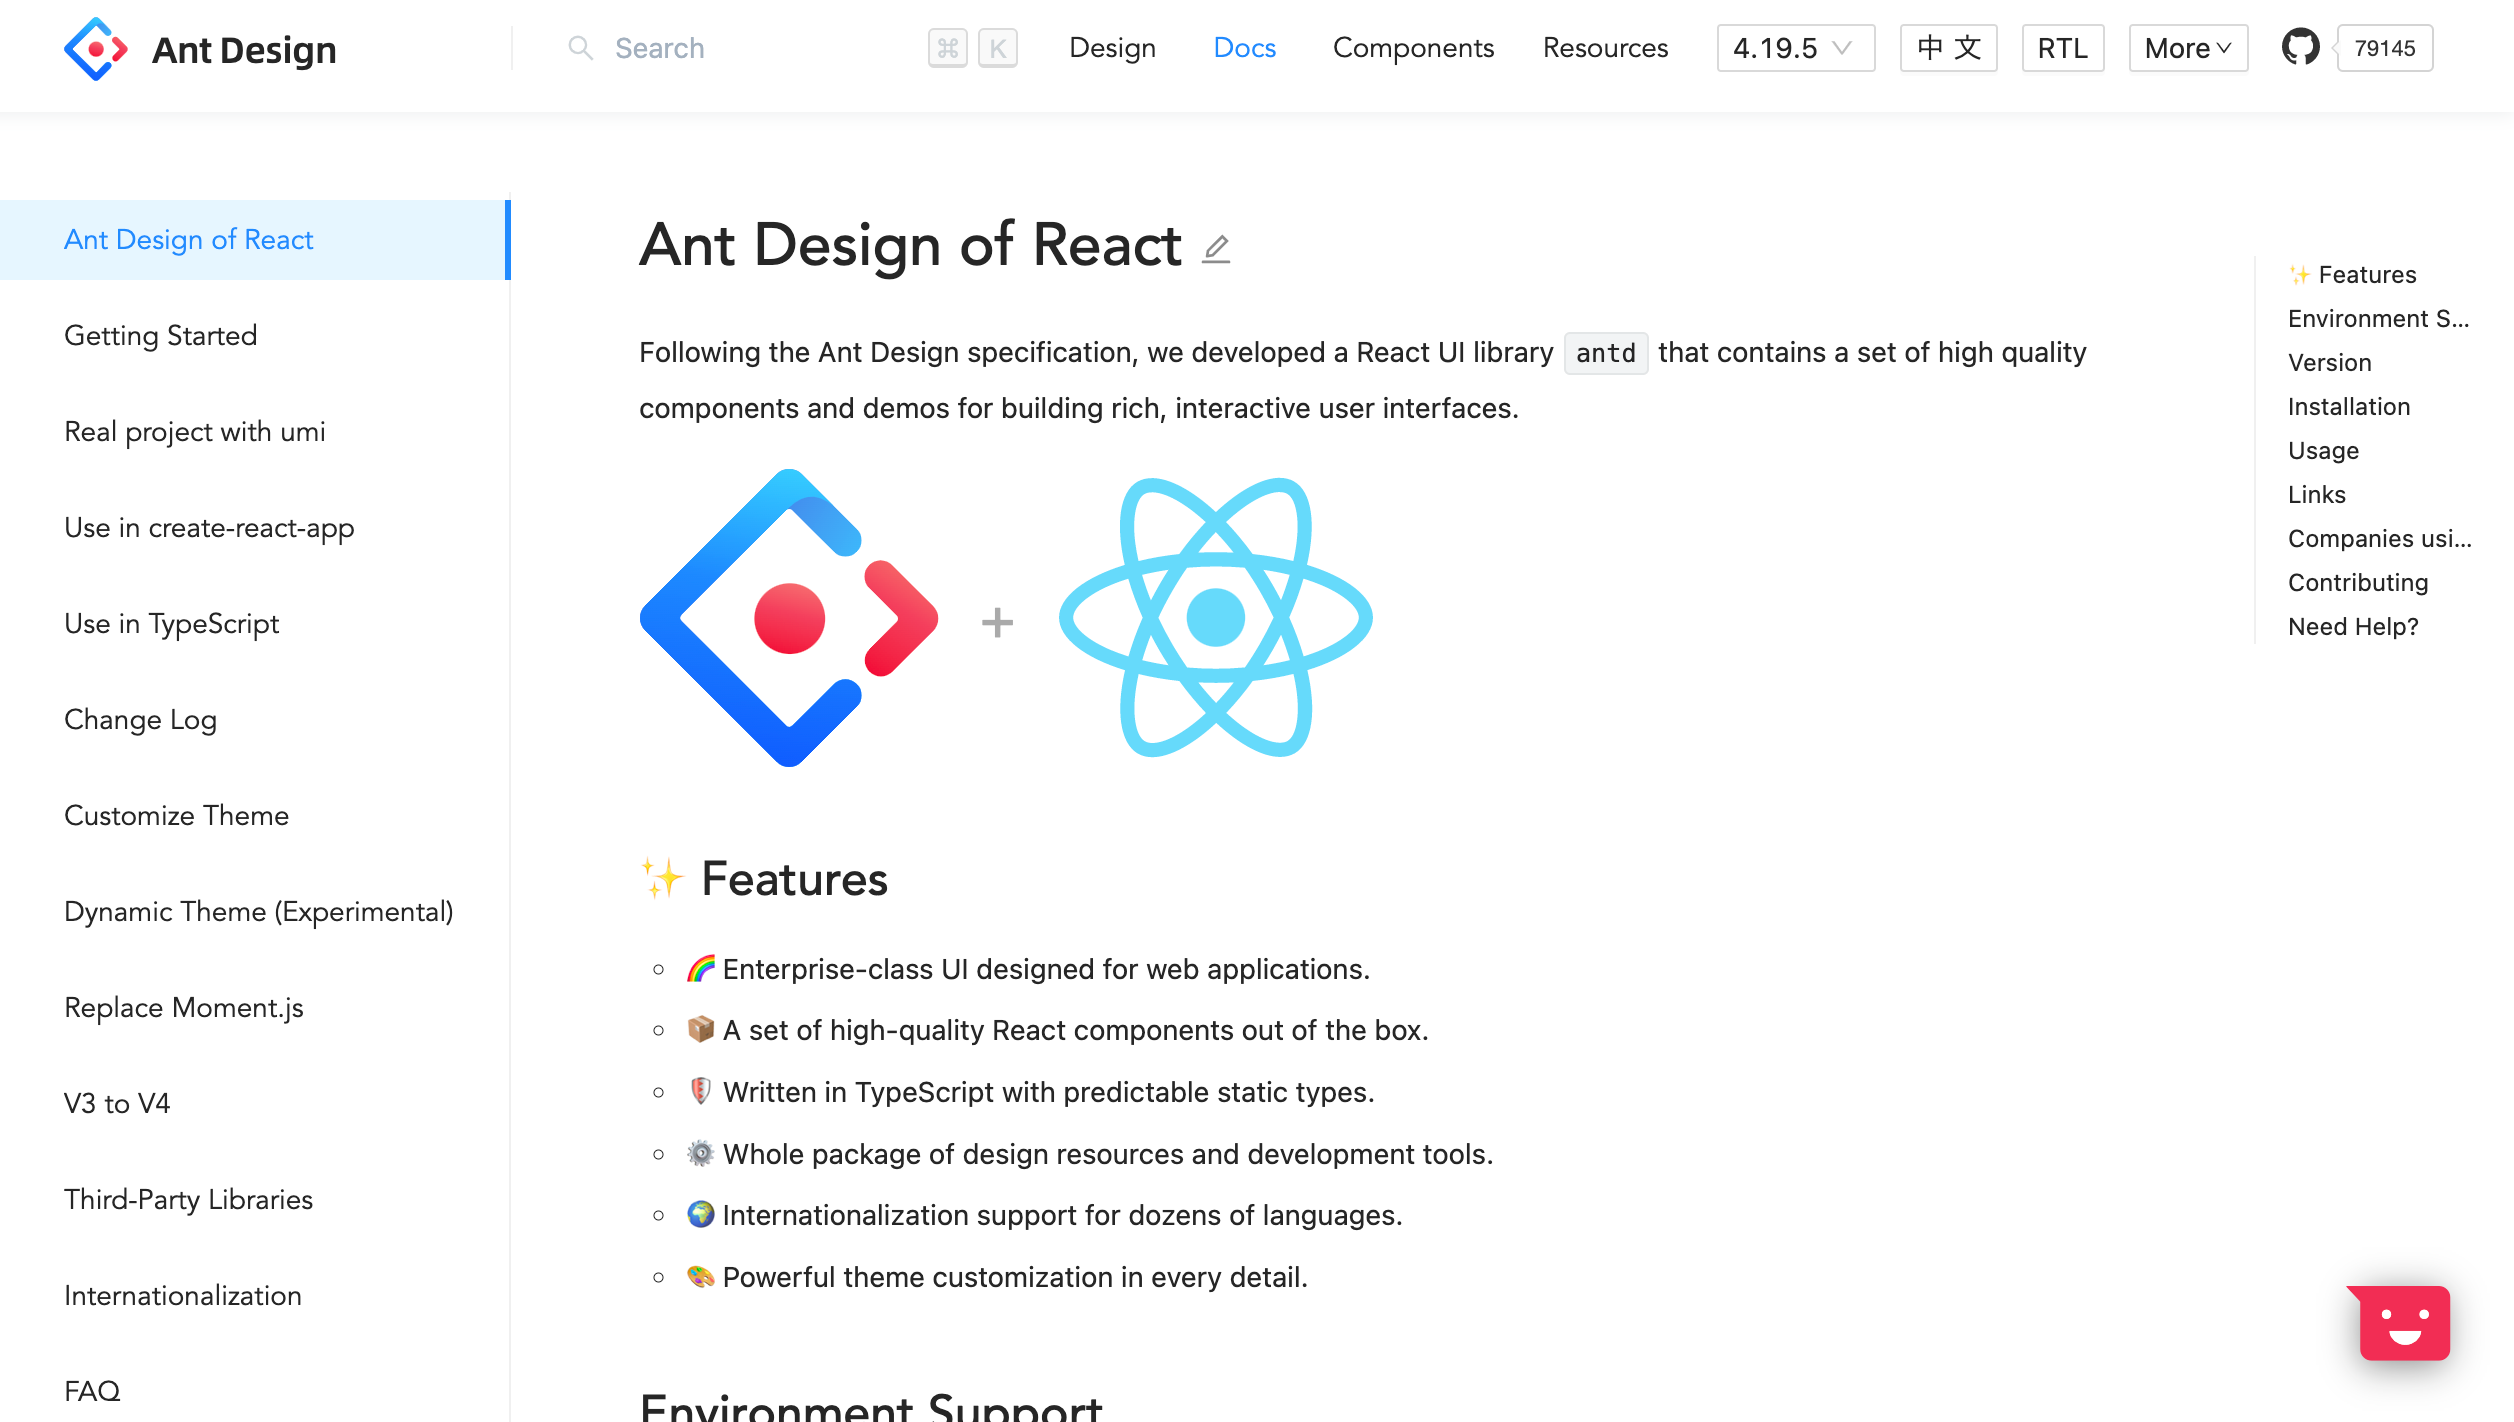The height and width of the screenshot is (1422, 2514).
Task: Click the Ant Design logo icon
Action: click(95, 48)
